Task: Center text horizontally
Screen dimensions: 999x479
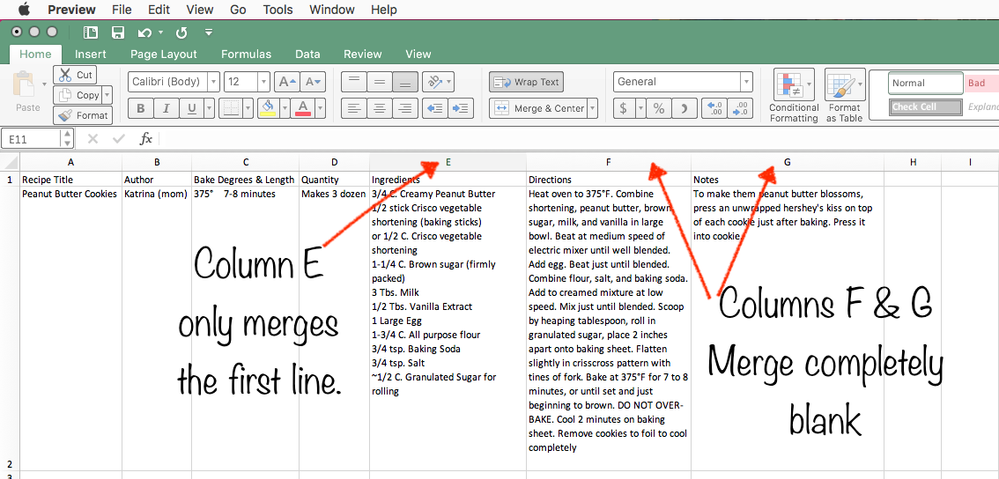Action: 380,108
